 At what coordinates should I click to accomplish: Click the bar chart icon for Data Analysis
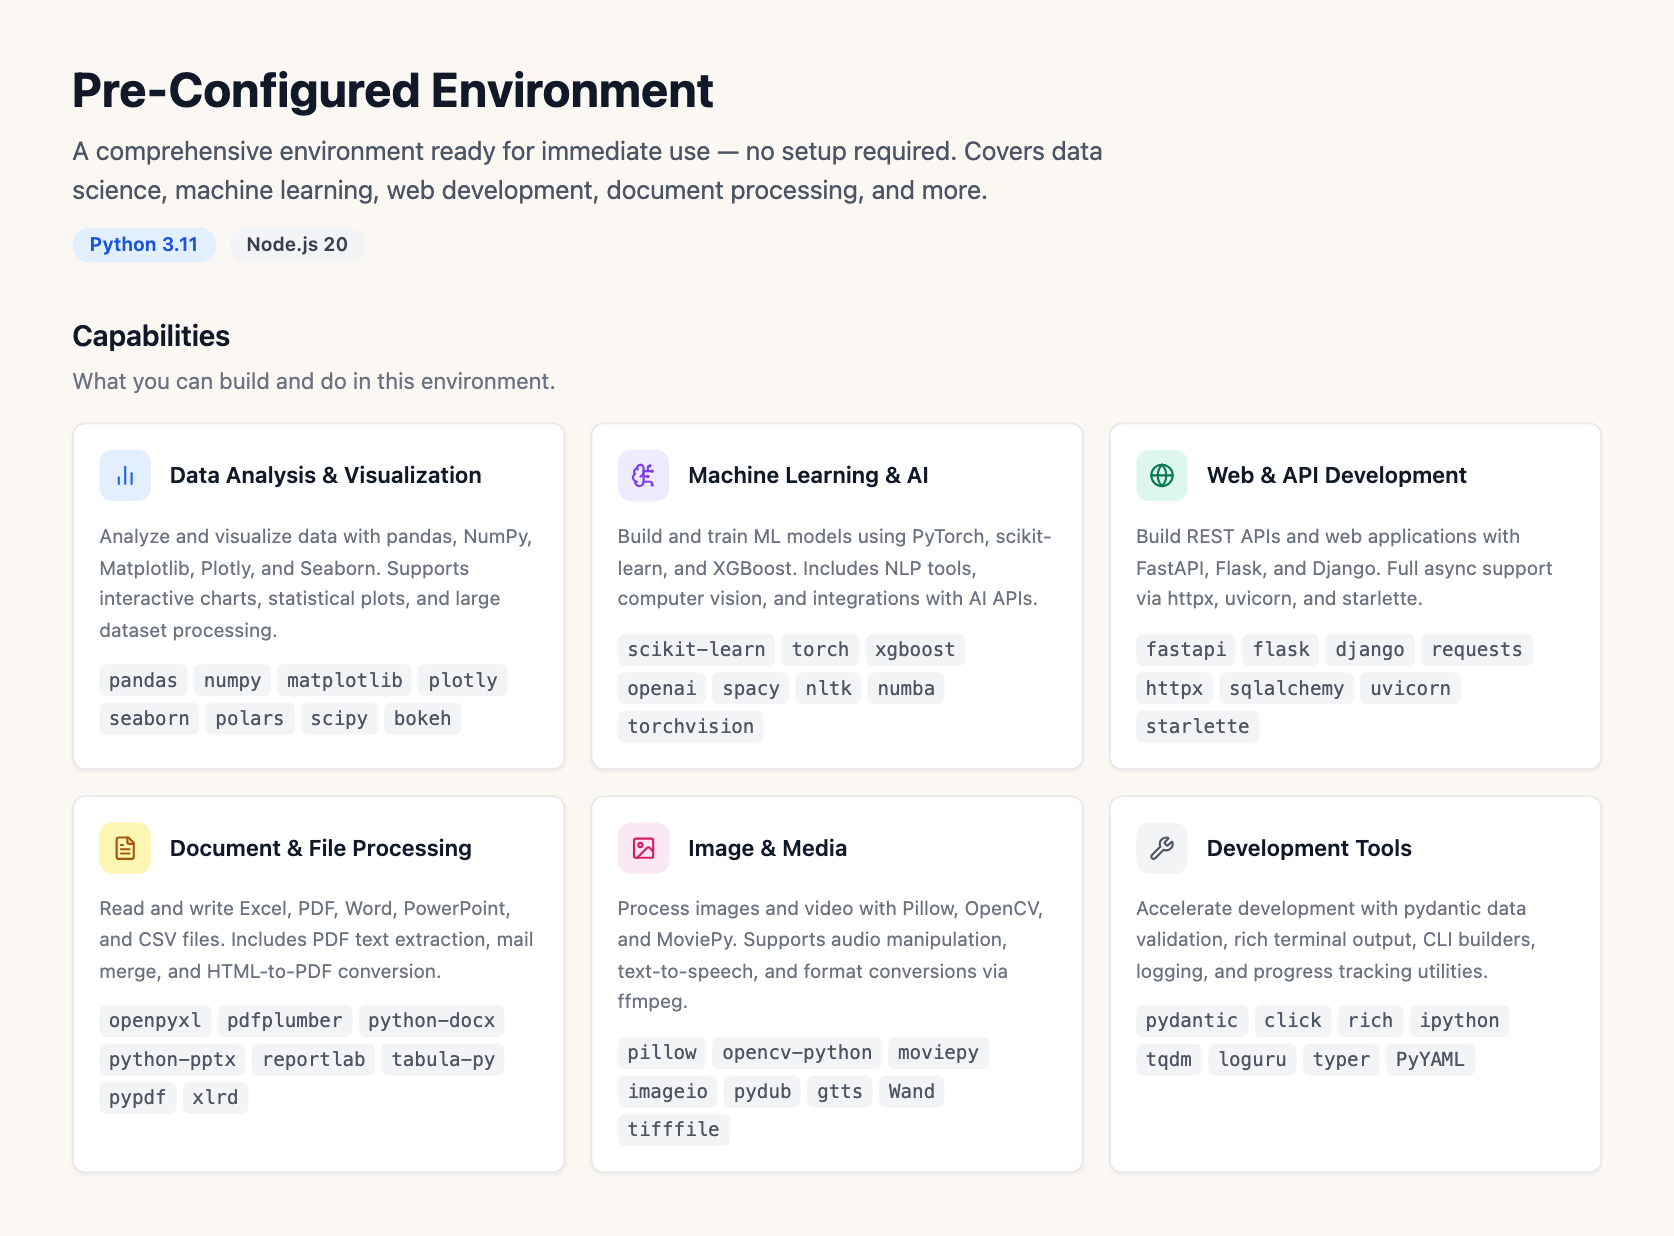125,475
